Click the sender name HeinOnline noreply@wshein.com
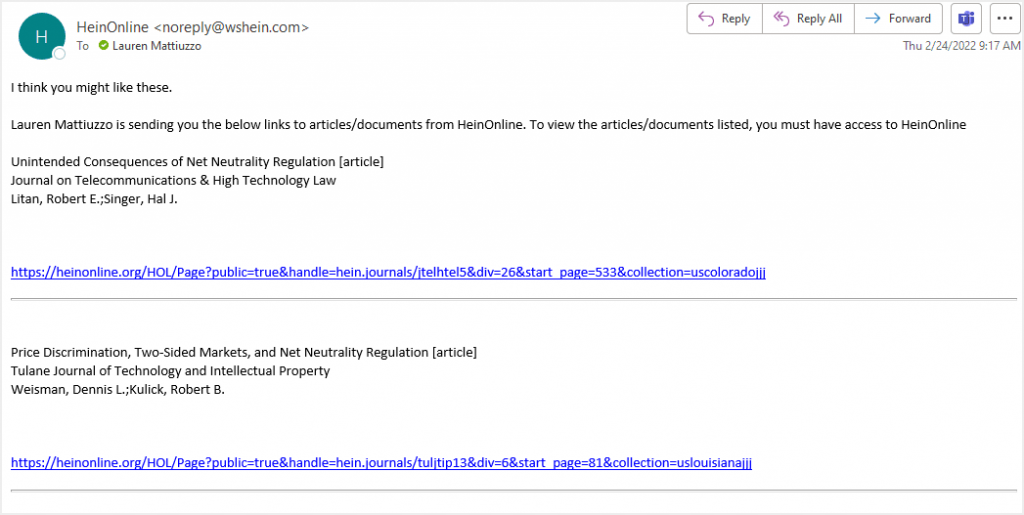1024x515 pixels. (x=193, y=27)
